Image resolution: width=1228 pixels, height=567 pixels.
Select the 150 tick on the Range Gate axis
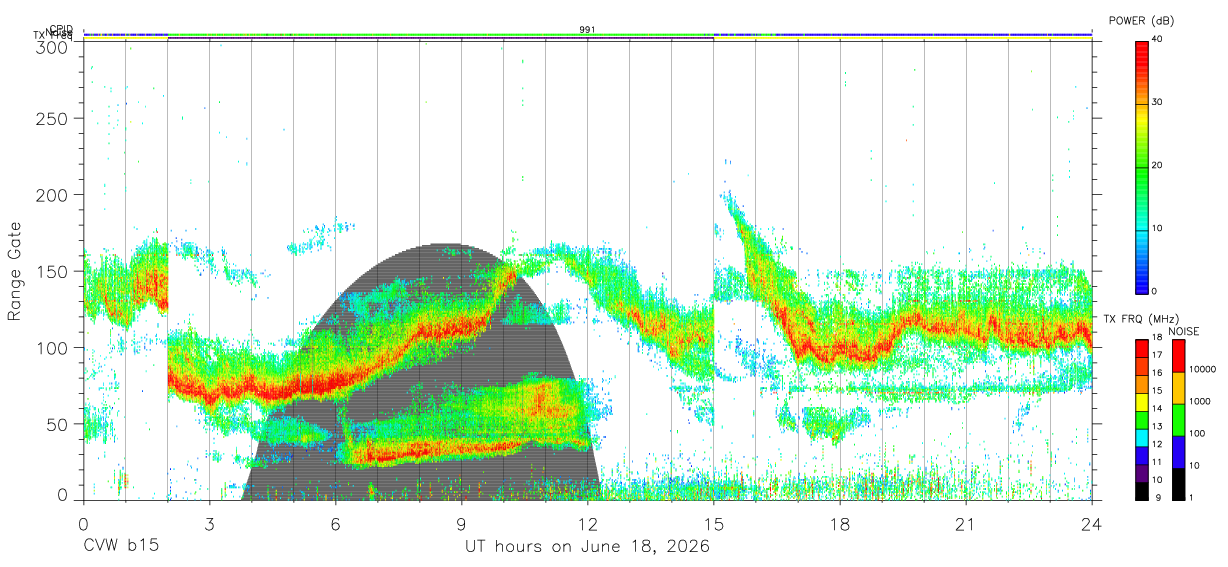[x=54, y=271]
